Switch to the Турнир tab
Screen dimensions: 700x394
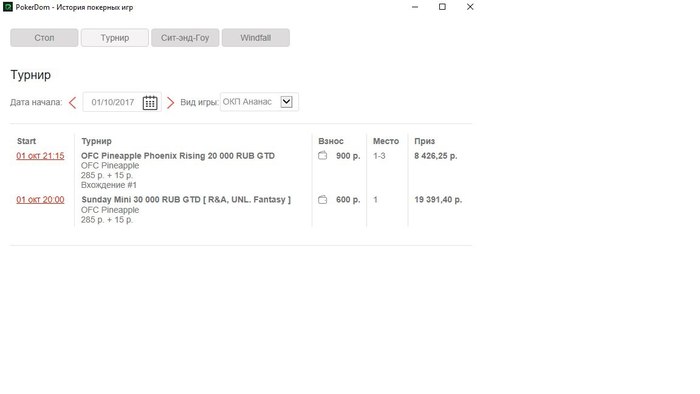[115, 38]
